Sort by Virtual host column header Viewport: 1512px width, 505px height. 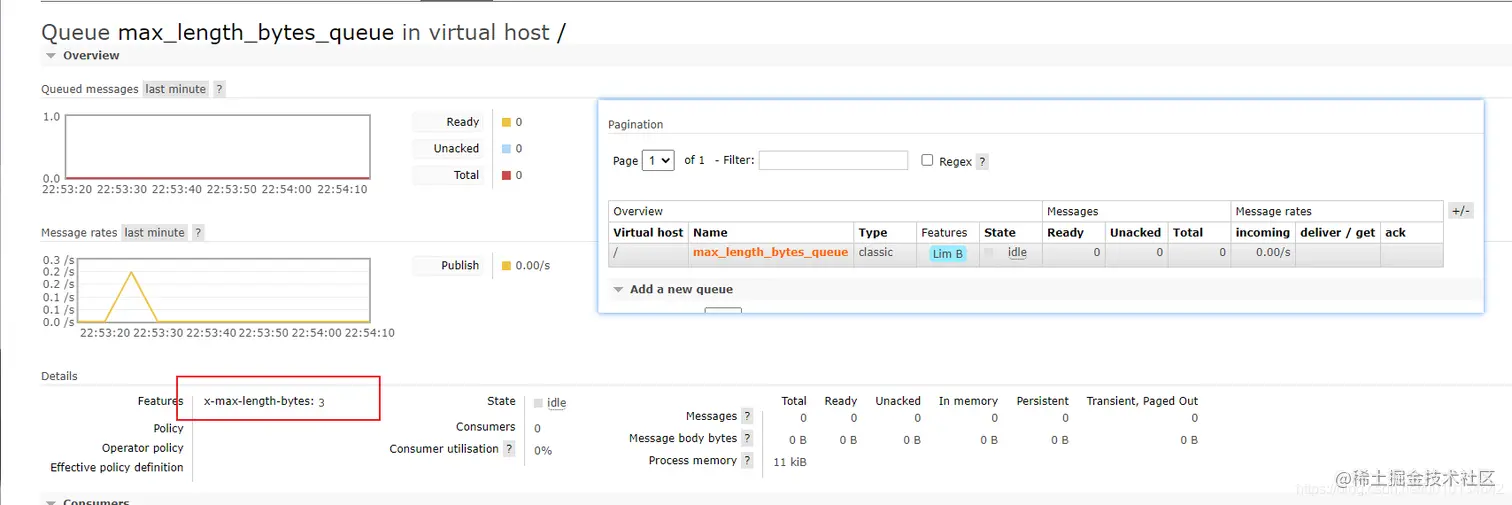[648, 232]
